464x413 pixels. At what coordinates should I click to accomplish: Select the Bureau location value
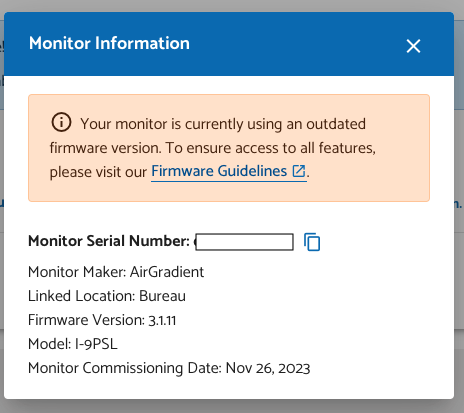click(x=162, y=296)
